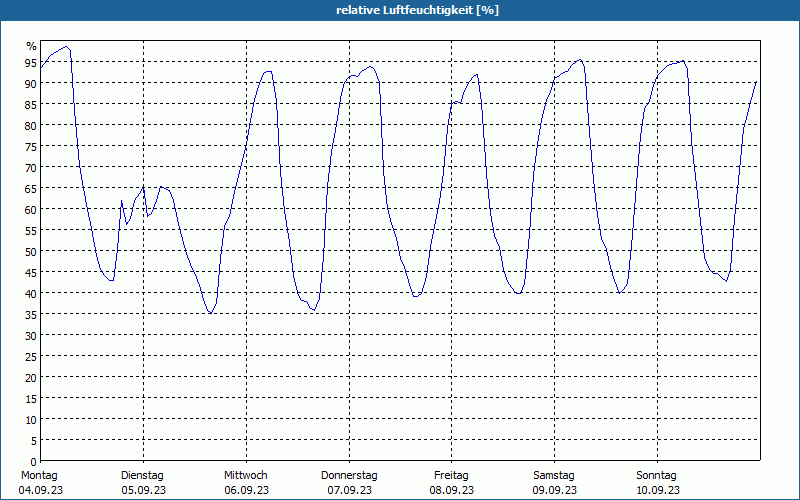The width and height of the screenshot is (800, 500).
Task: Click the % unit label on the y-axis
Action: (31, 46)
